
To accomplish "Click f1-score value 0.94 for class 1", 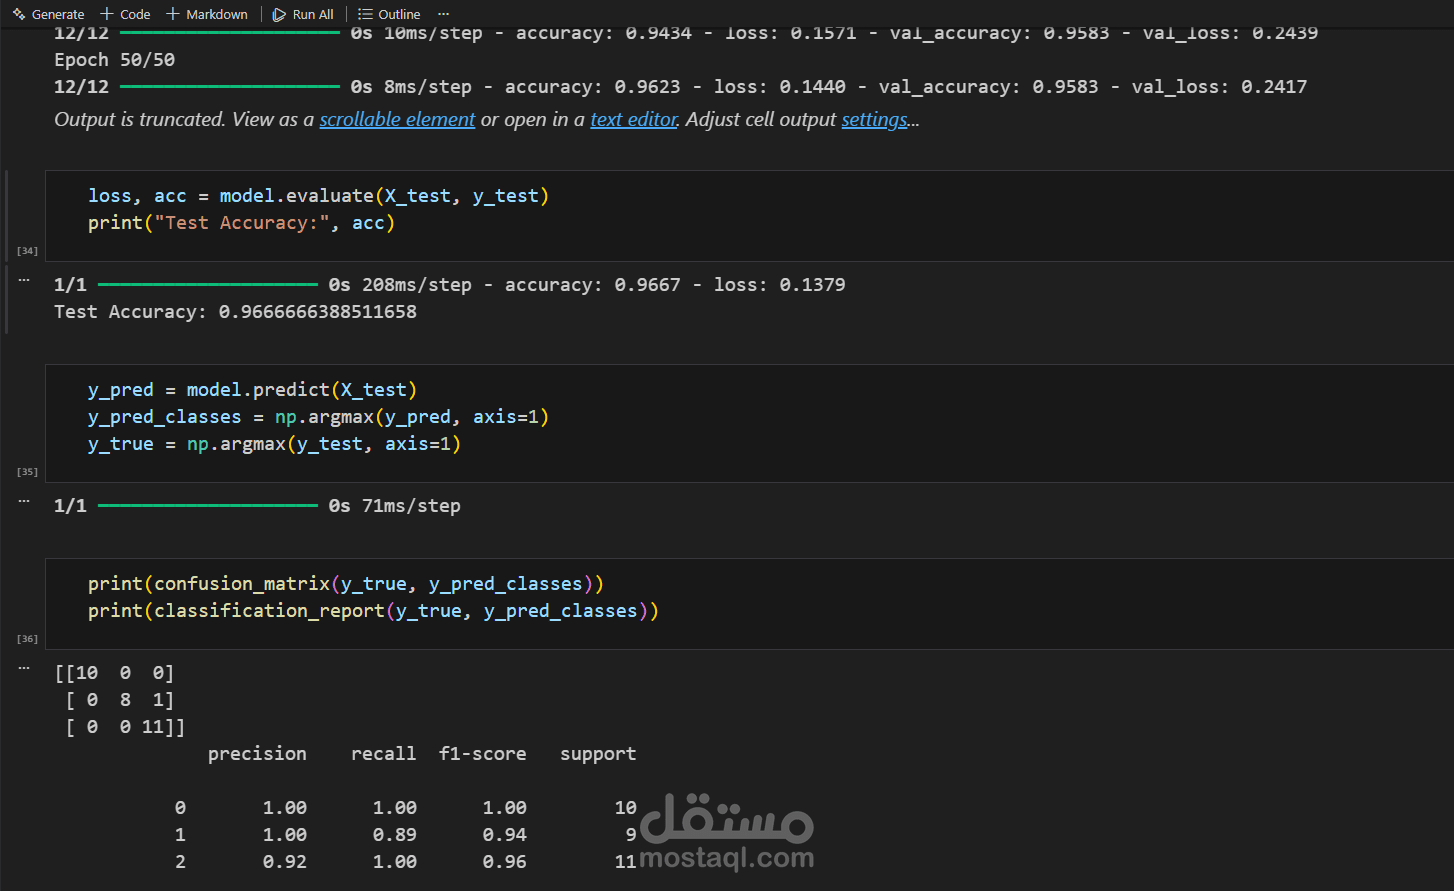I will point(504,835).
